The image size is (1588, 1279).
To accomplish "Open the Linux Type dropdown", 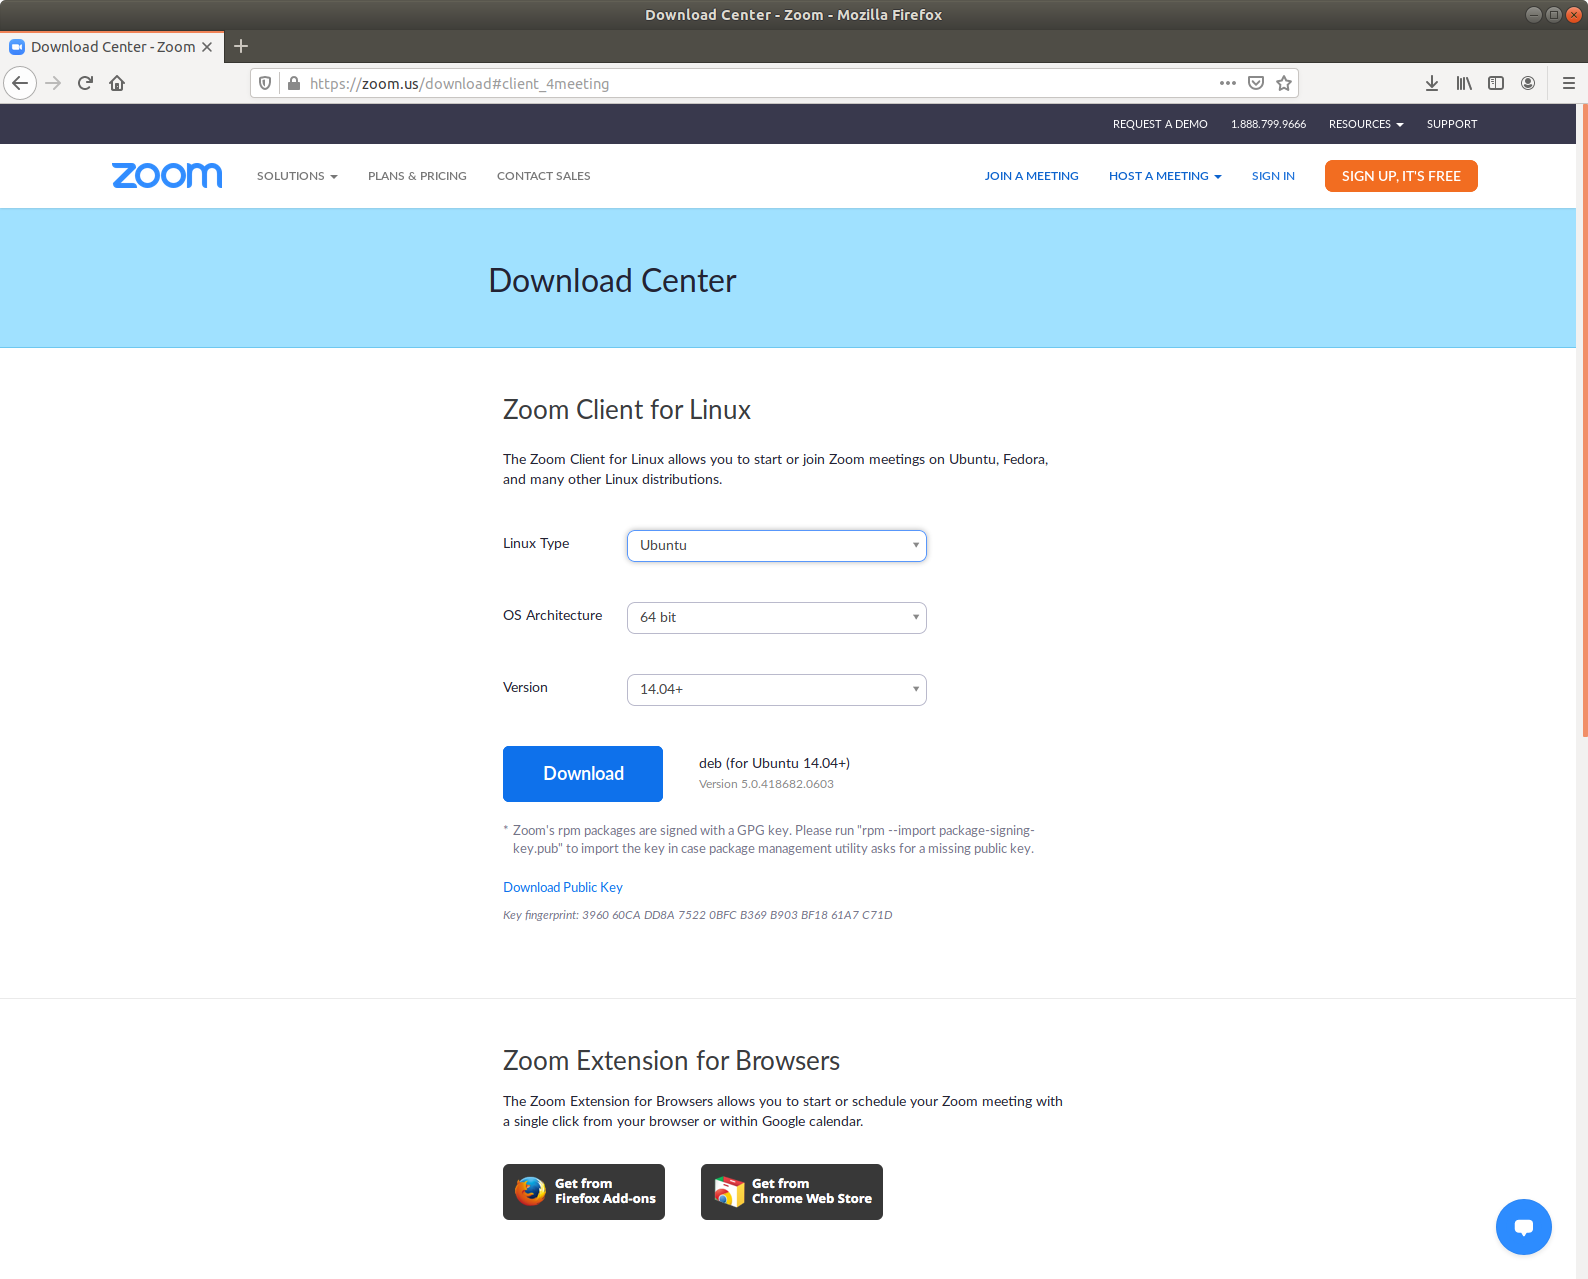I will pyautogui.click(x=776, y=546).
